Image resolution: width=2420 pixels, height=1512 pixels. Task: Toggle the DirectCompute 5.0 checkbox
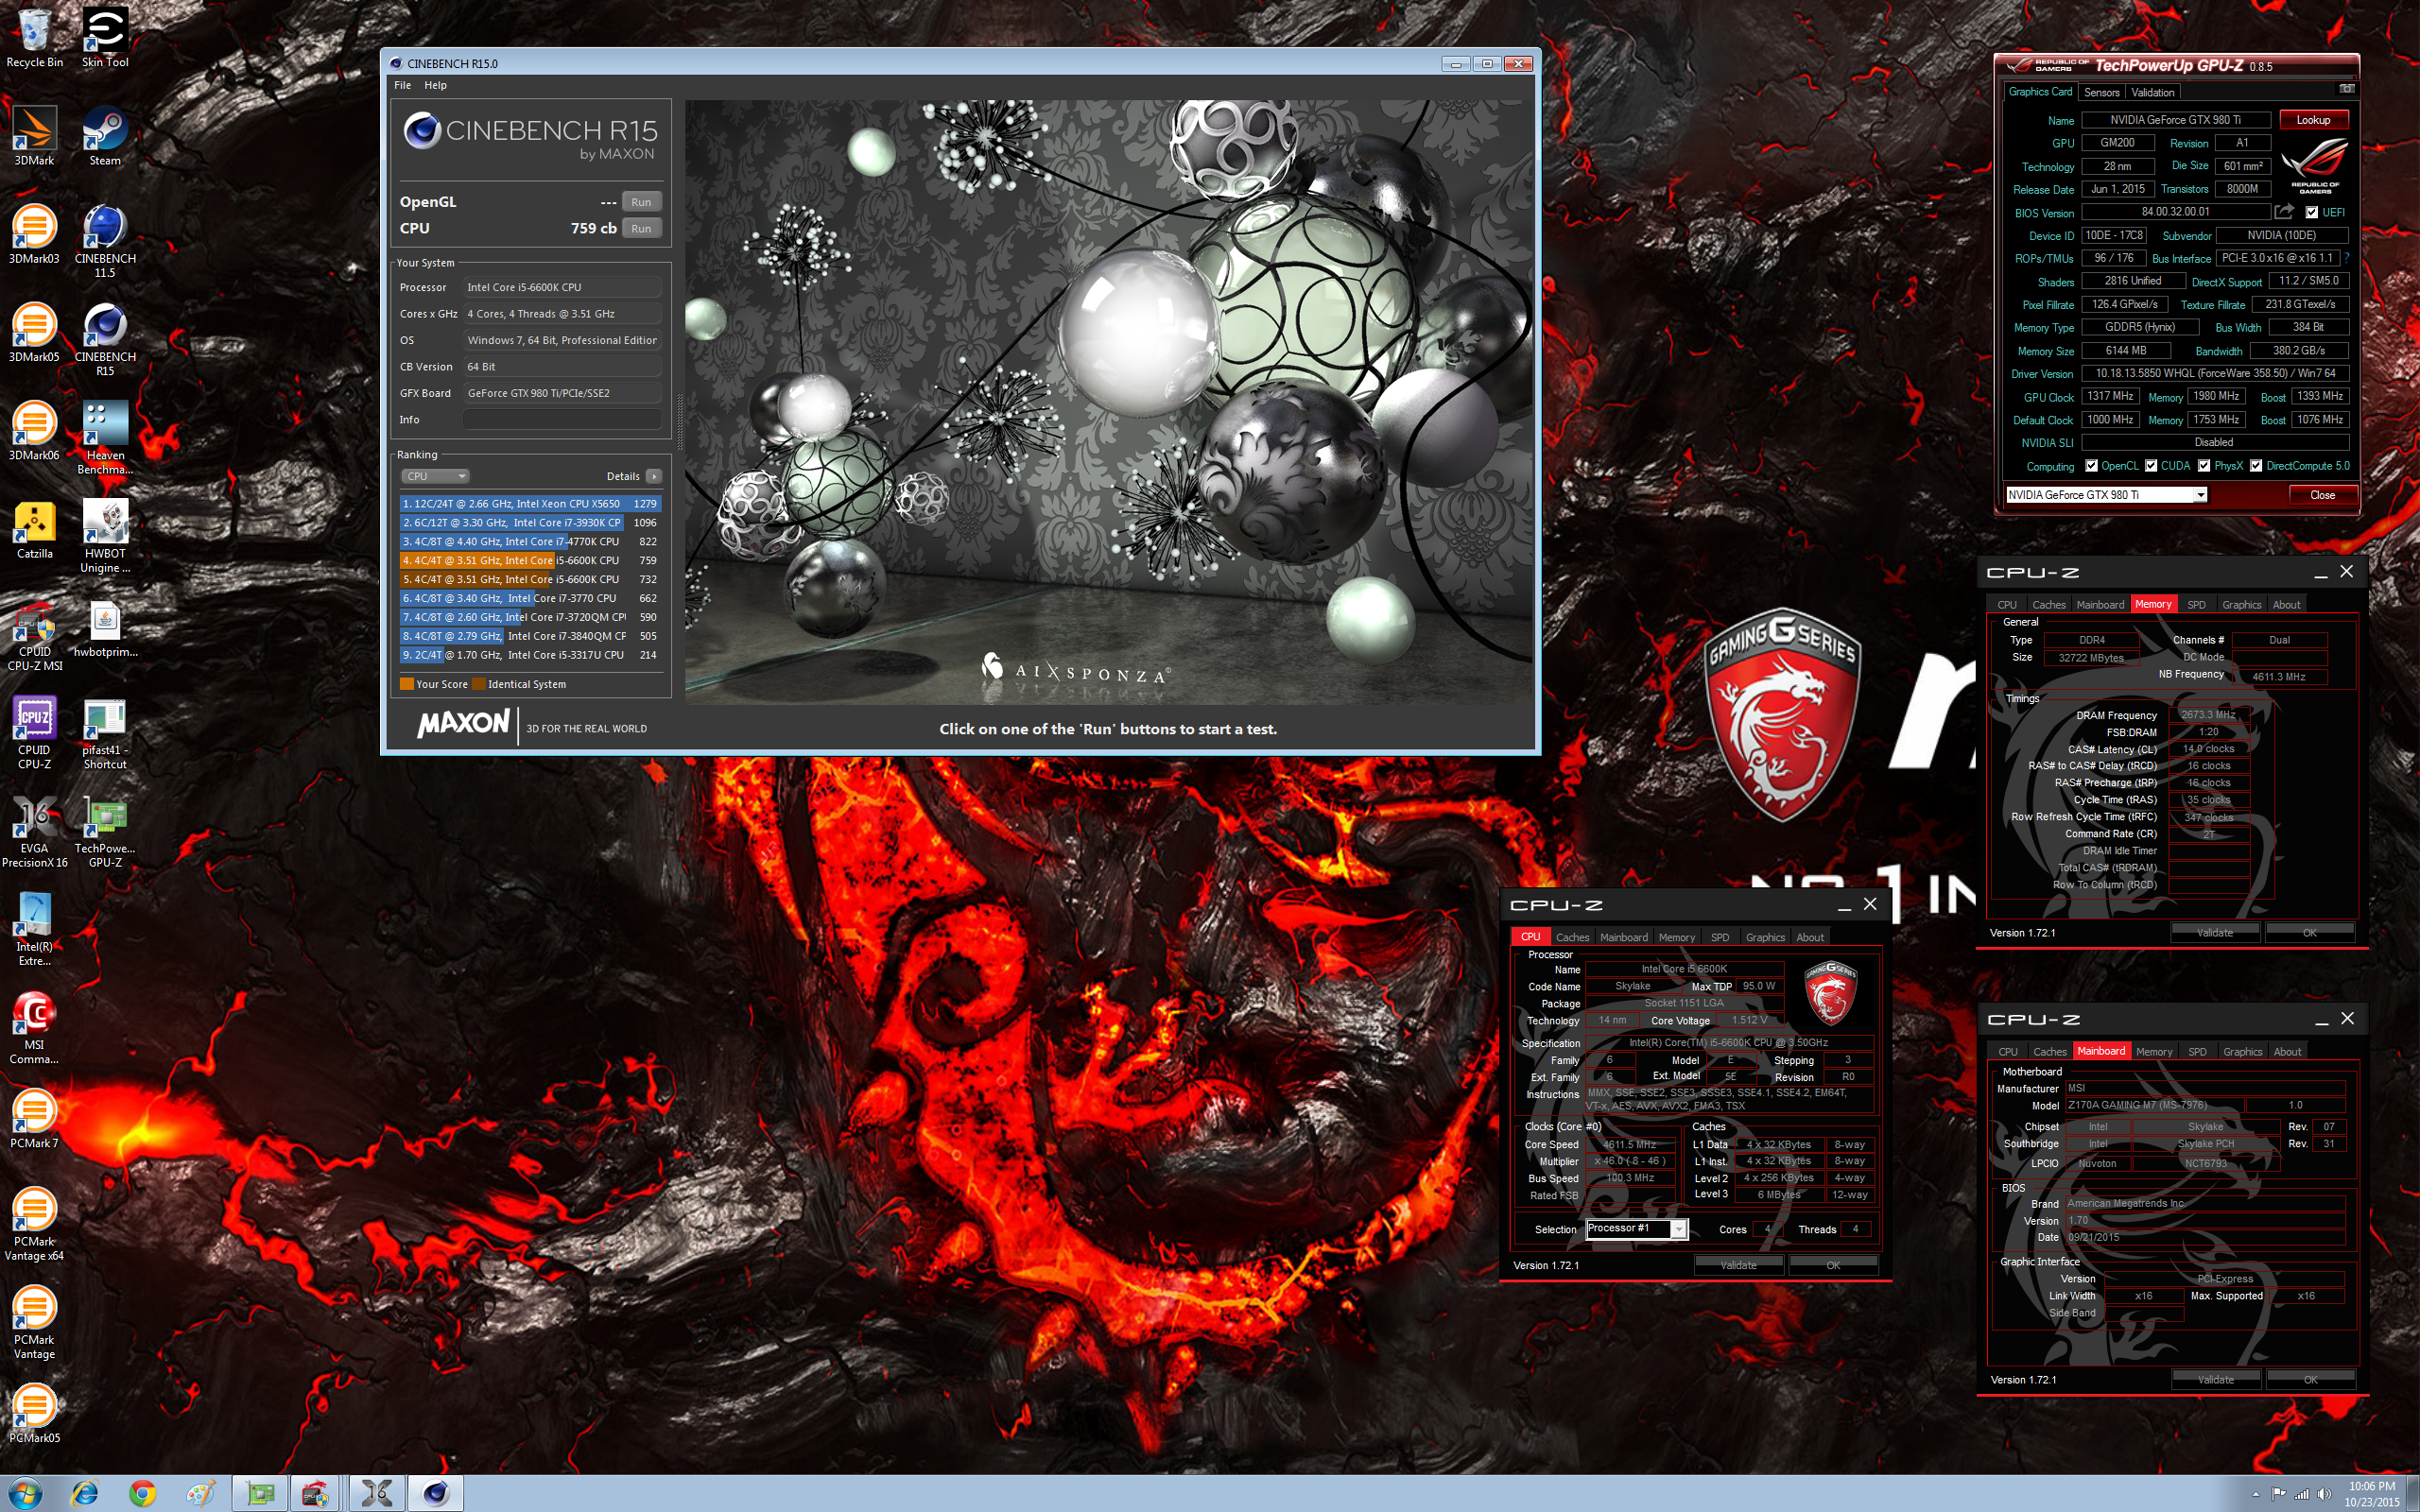[2256, 466]
